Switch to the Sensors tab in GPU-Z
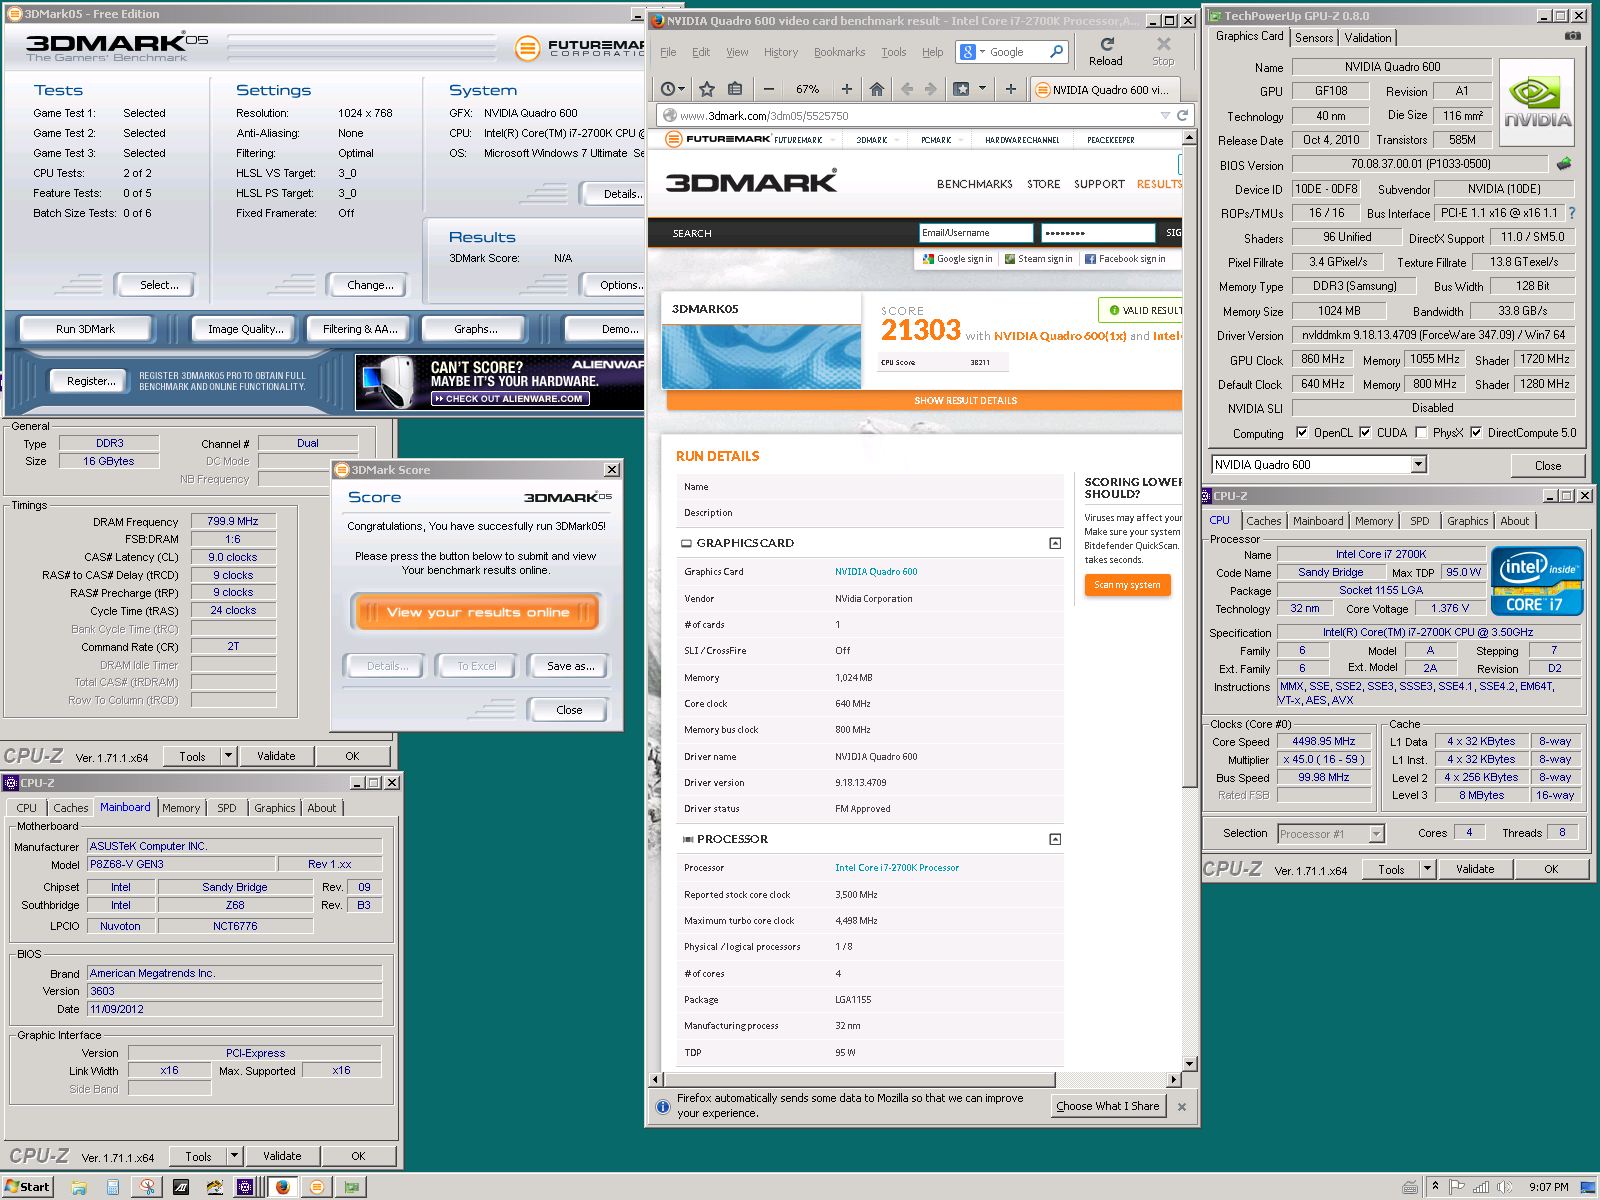1600x1200 pixels. (x=1314, y=37)
